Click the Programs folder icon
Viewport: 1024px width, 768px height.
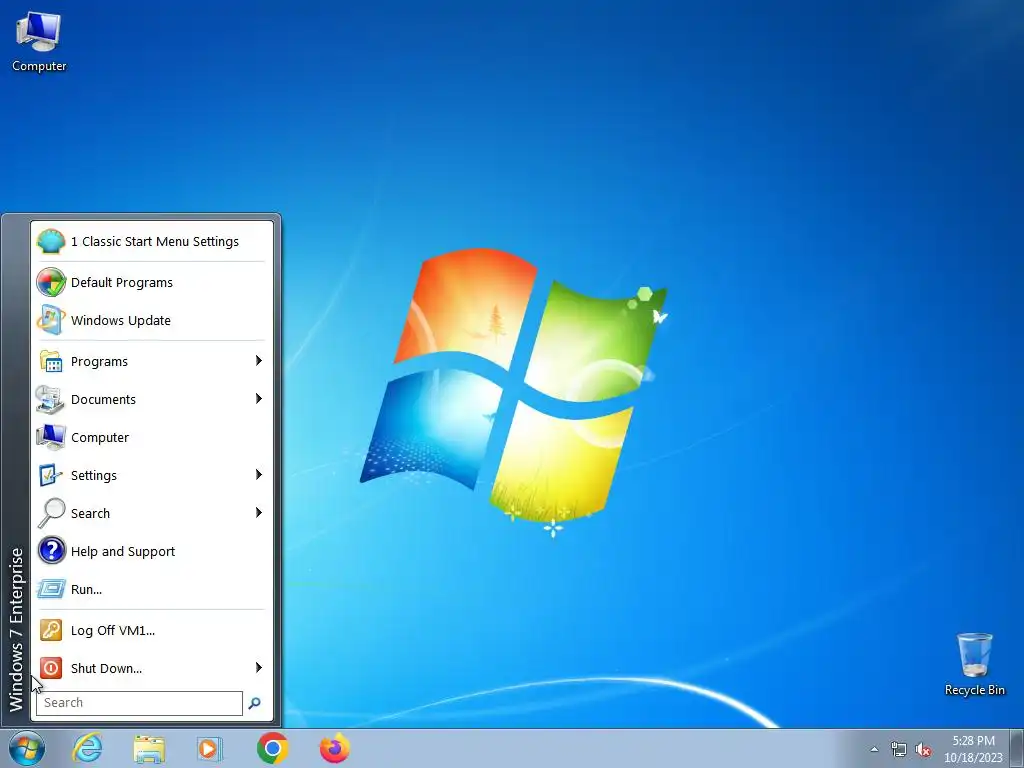click(x=51, y=361)
